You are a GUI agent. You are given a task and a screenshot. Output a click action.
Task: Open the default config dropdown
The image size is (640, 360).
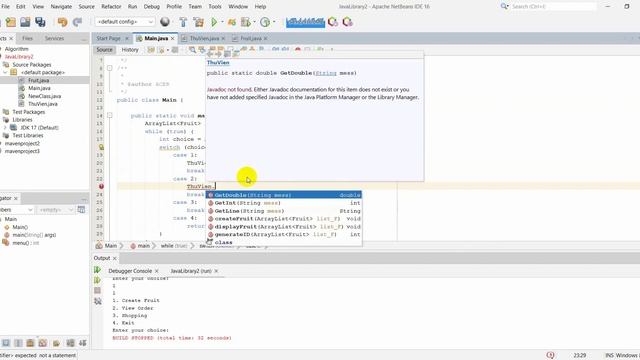[125, 22]
